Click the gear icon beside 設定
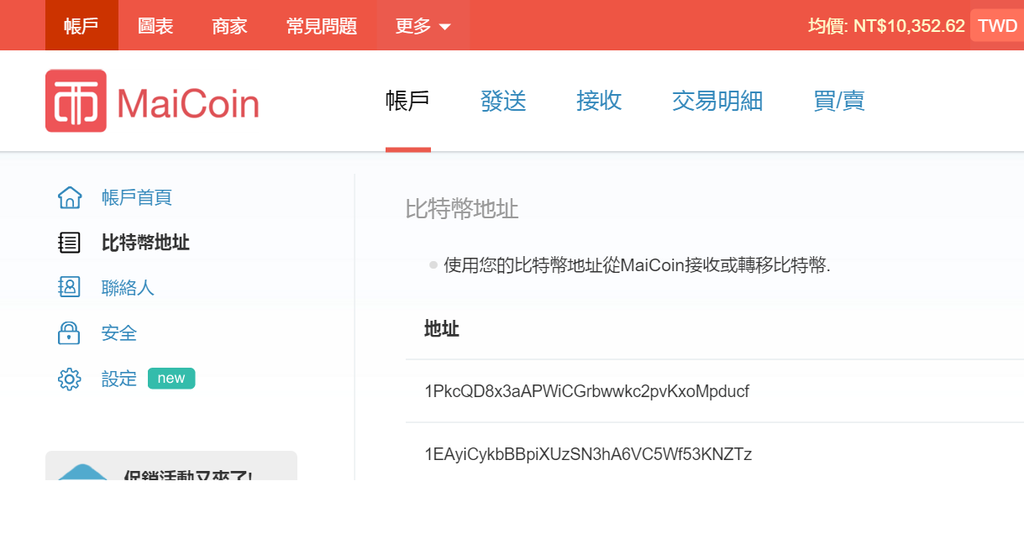The height and width of the screenshot is (544, 1024). coord(69,379)
